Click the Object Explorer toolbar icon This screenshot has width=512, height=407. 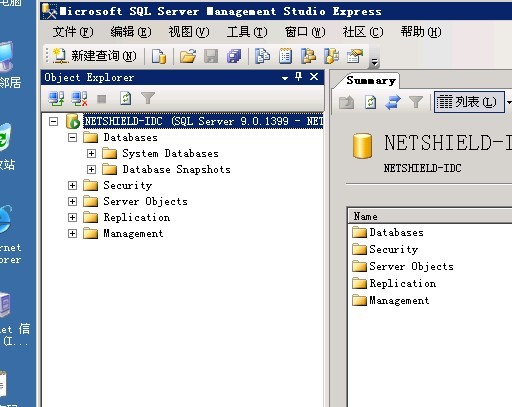[308, 56]
